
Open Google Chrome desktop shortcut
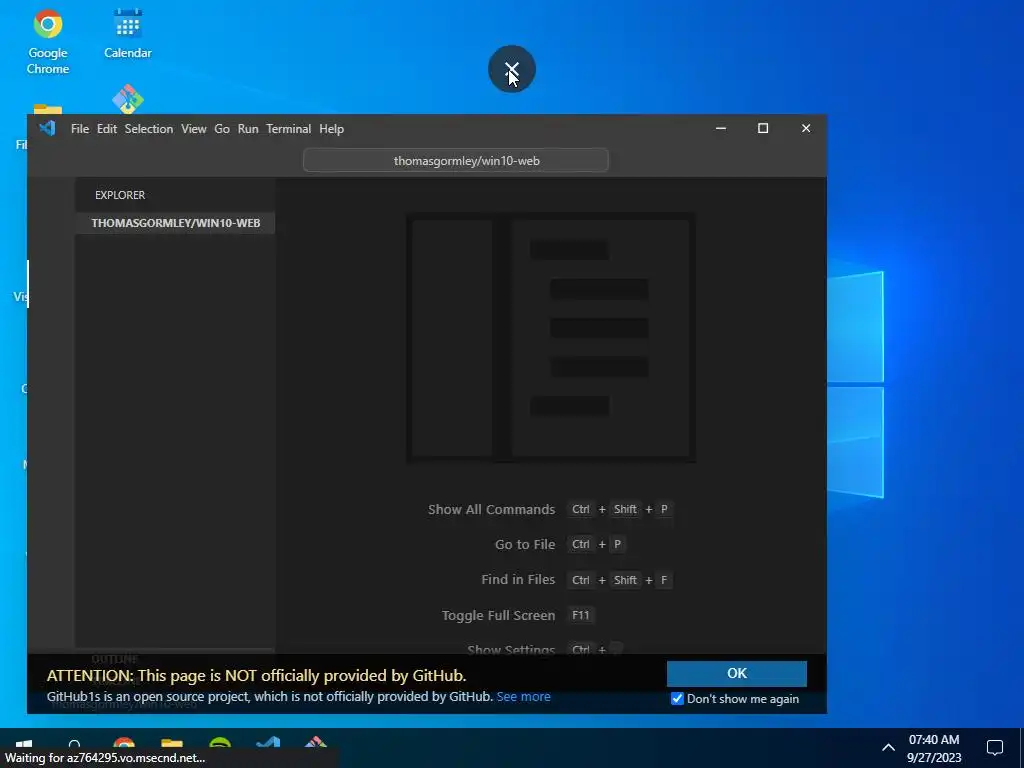pyautogui.click(x=48, y=42)
